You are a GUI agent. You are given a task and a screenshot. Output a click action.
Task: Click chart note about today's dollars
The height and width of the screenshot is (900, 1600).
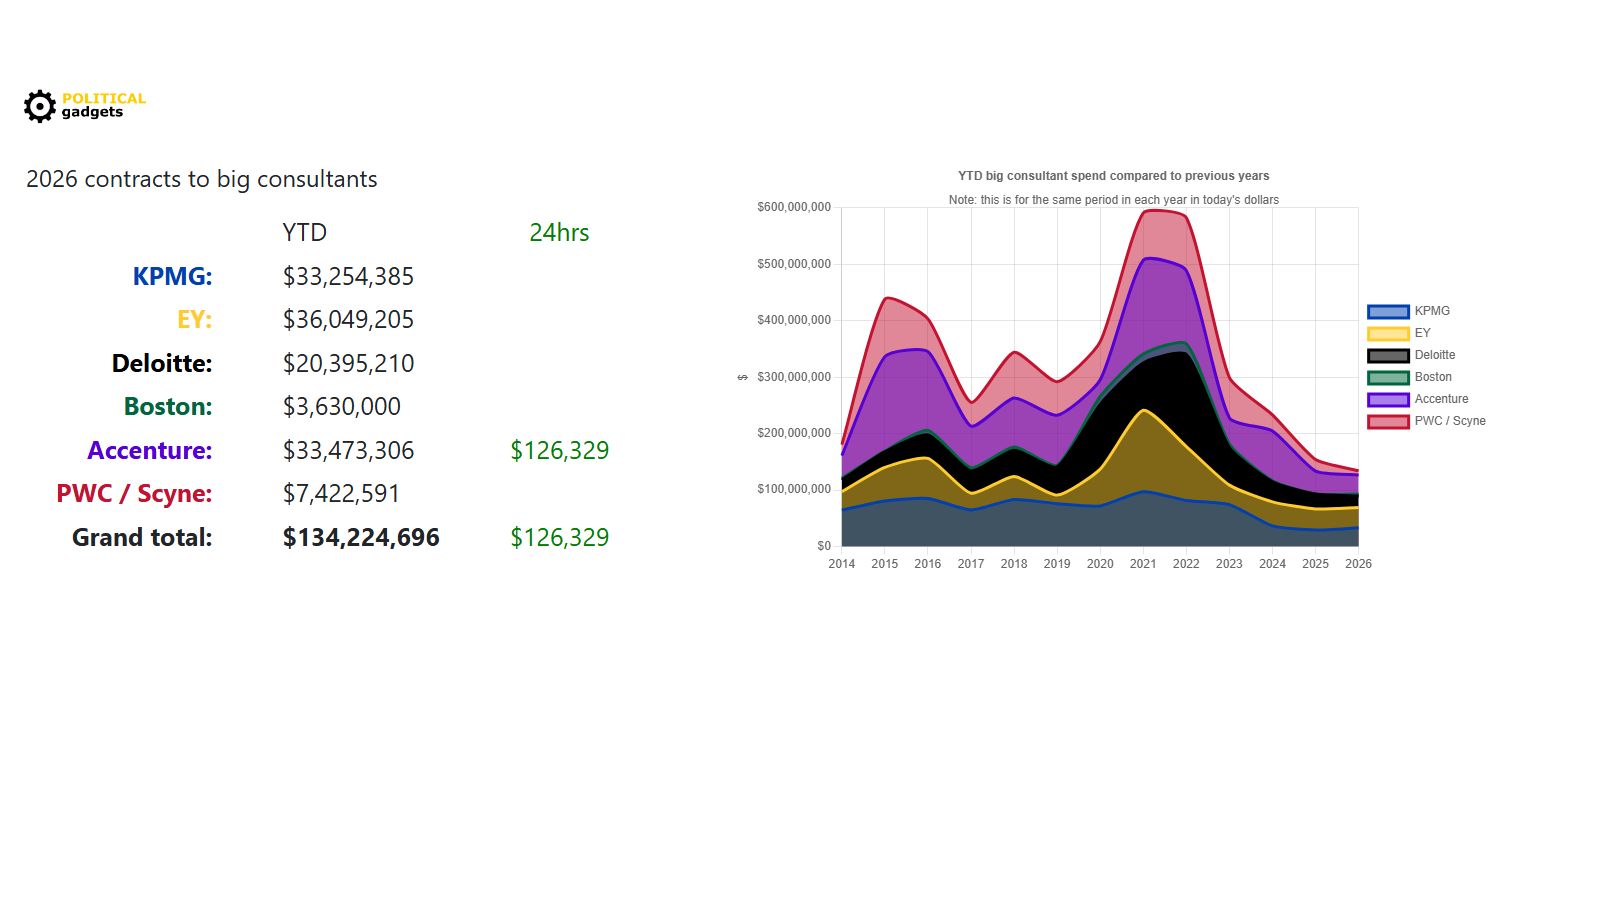pos(1113,200)
